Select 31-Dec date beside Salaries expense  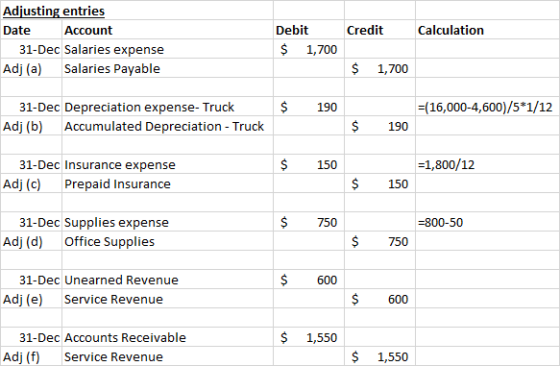click(31, 49)
